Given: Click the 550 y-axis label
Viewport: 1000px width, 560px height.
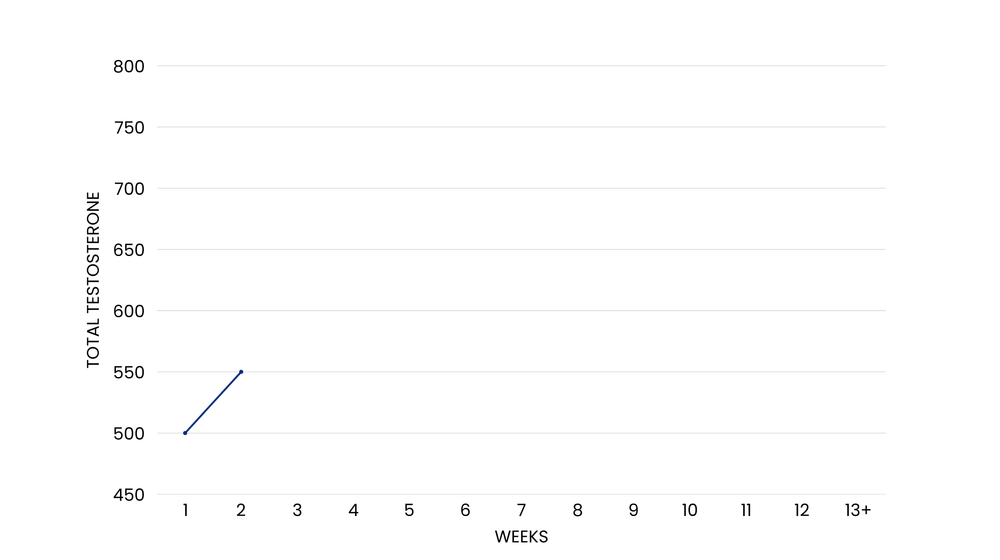Looking at the screenshot, I should coord(130,372).
